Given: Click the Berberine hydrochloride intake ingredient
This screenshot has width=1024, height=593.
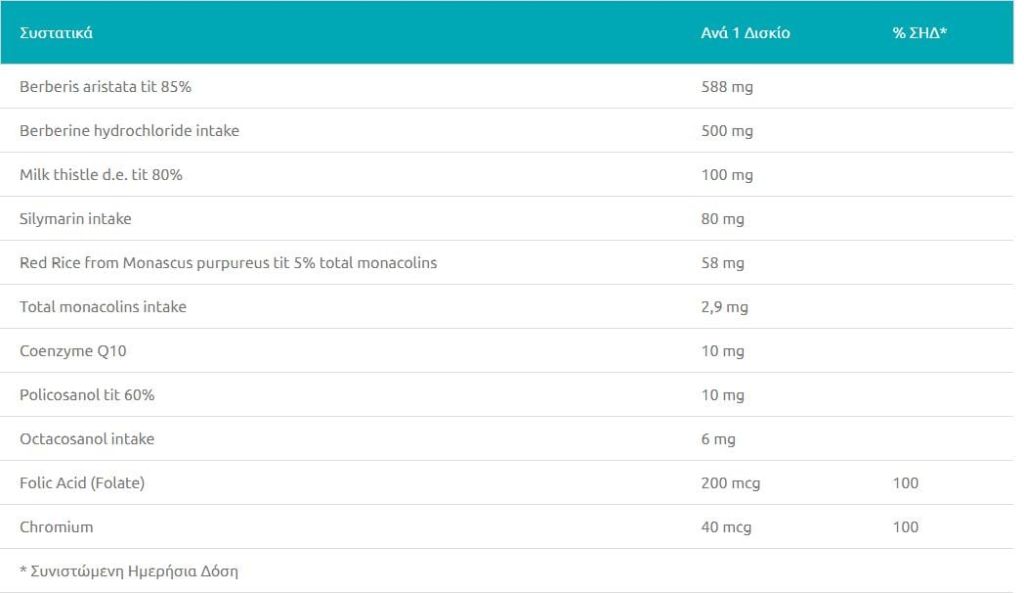Looking at the screenshot, I should click(129, 131).
